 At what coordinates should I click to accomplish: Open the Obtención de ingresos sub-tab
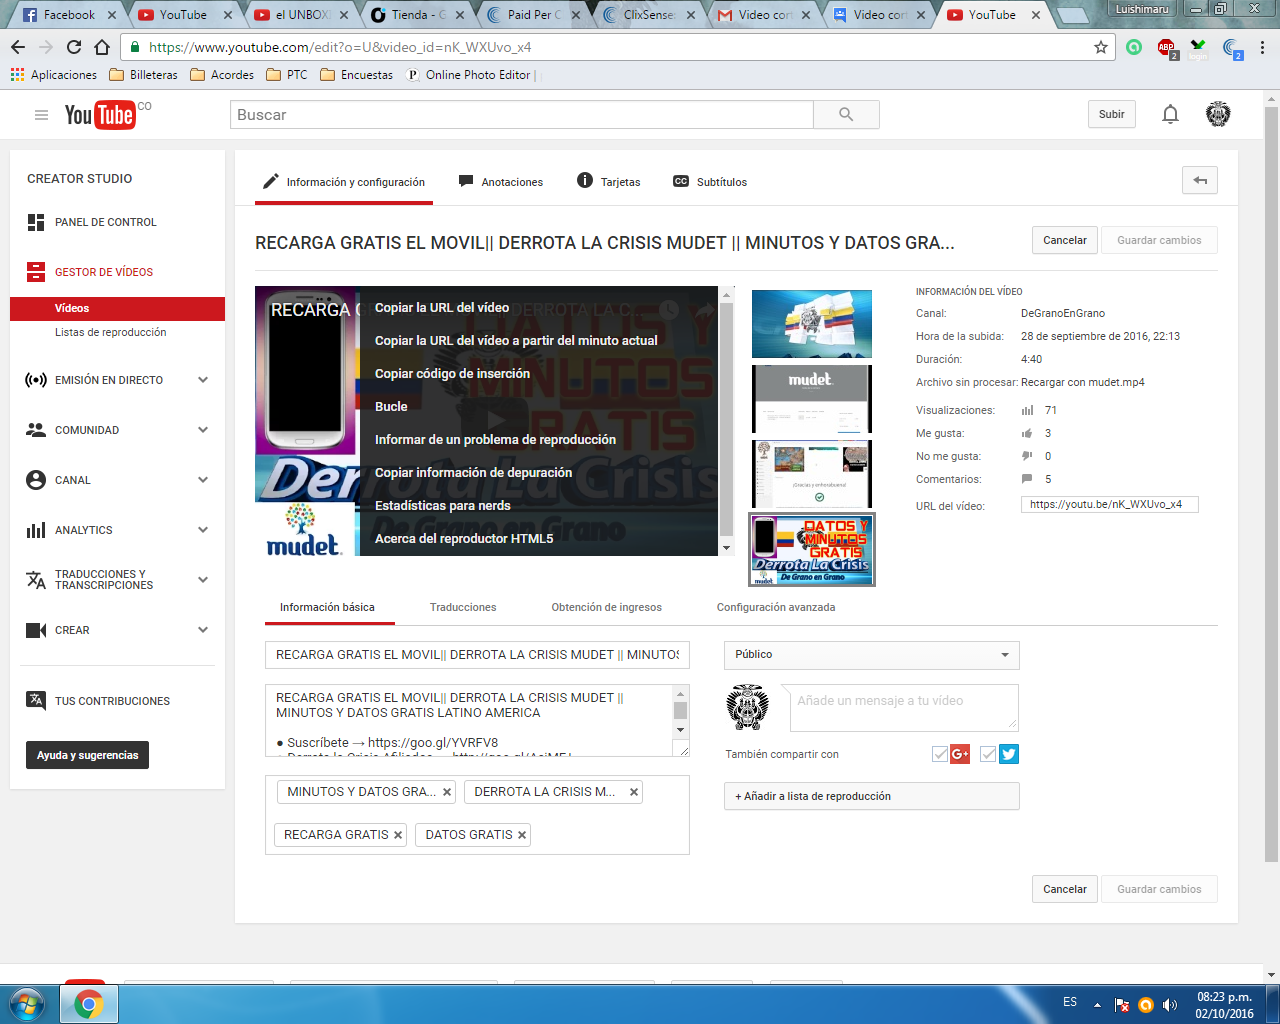click(607, 607)
